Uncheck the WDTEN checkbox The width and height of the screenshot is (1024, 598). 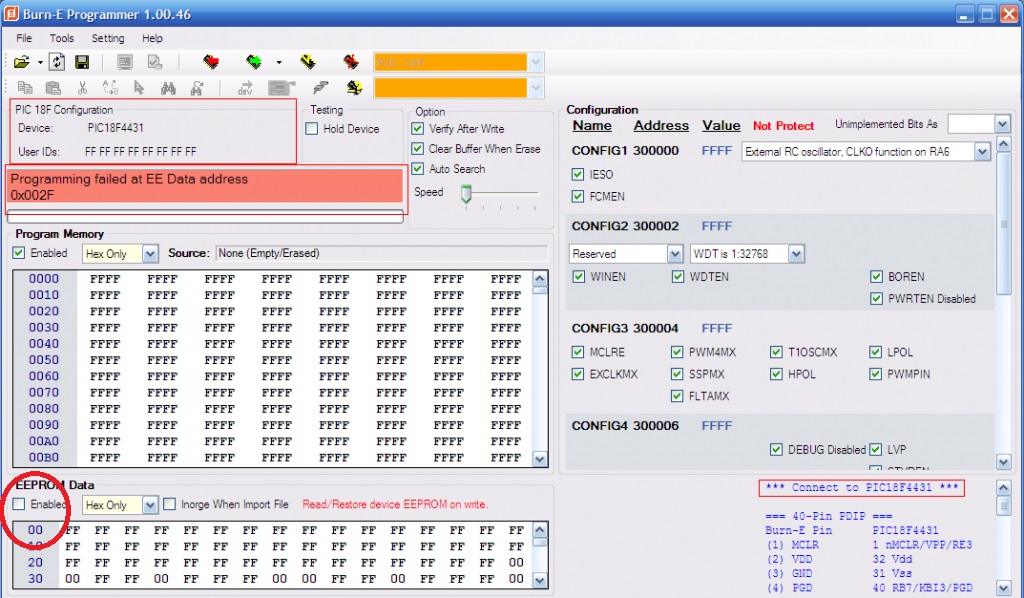click(677, 277)
